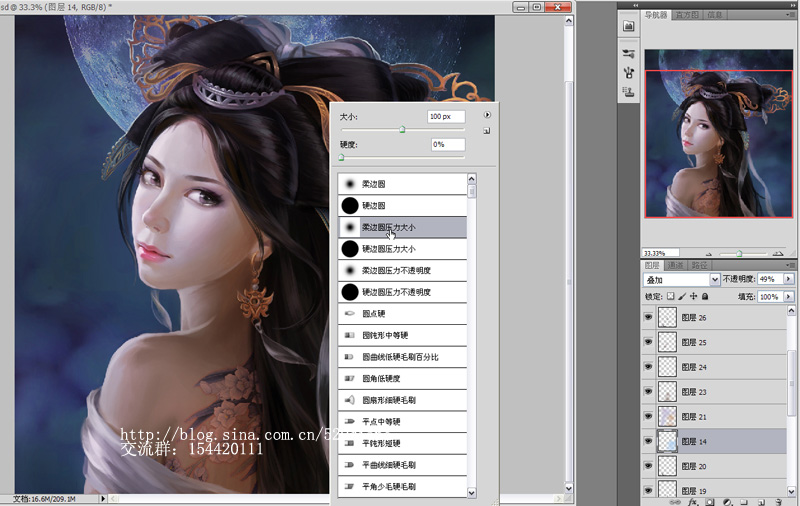
Task: Lock layer position with the move lock icon
Action: [693, 296]
